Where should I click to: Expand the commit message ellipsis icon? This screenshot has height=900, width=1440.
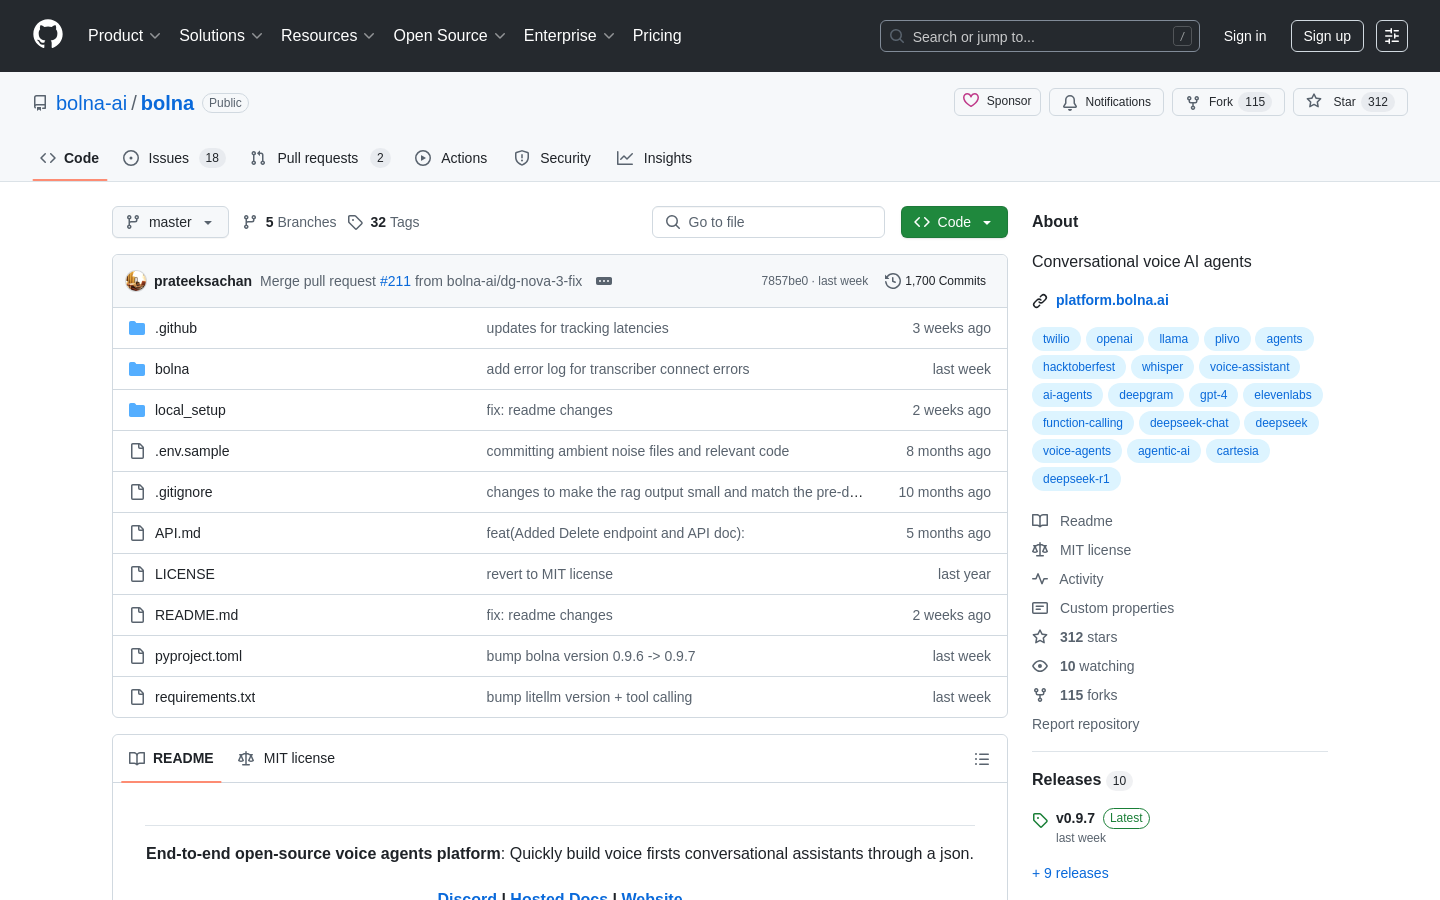click(604, 281)
